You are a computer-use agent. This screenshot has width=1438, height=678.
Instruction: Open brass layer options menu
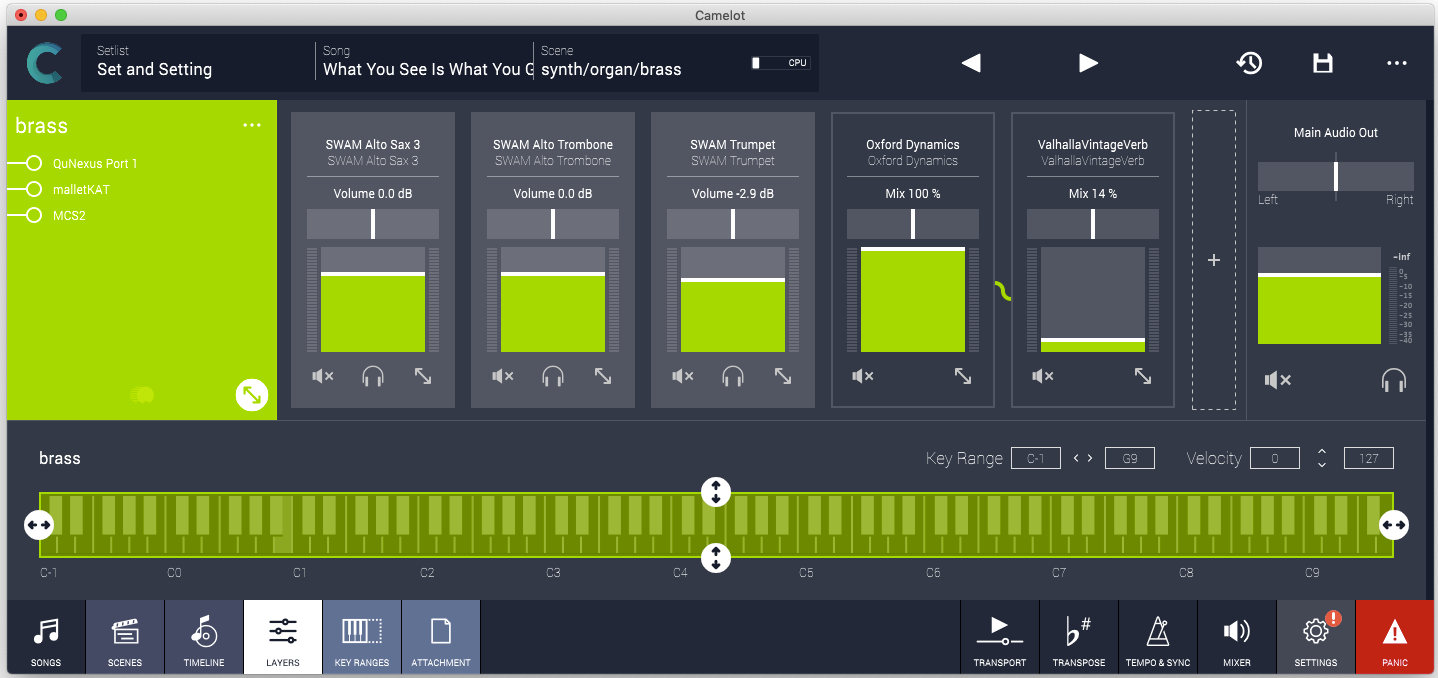tap(252, 125)
